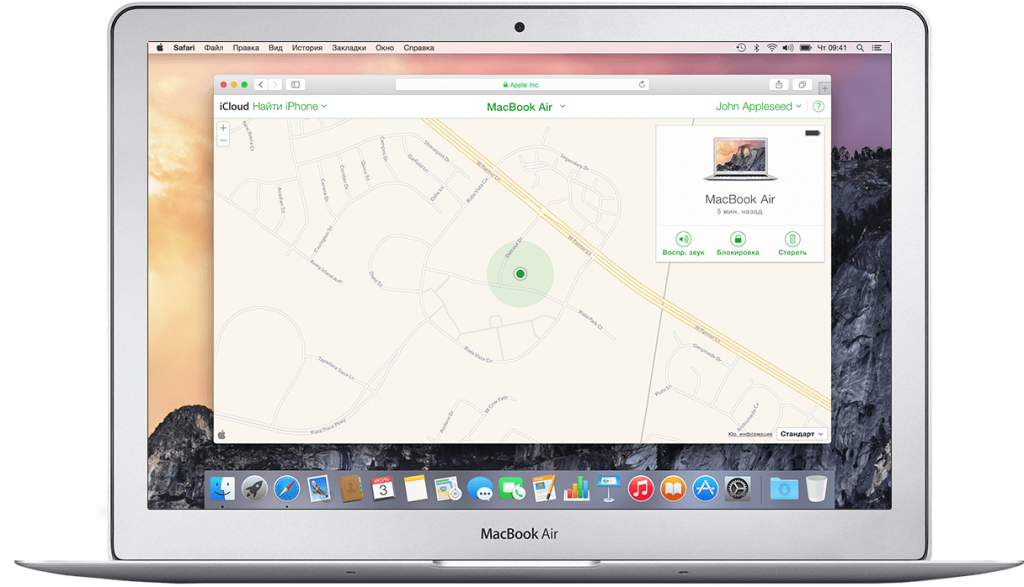The image size is (1024, 587).
Task: Expand the Найти iPhone app switcher
Action: (289, 106)
